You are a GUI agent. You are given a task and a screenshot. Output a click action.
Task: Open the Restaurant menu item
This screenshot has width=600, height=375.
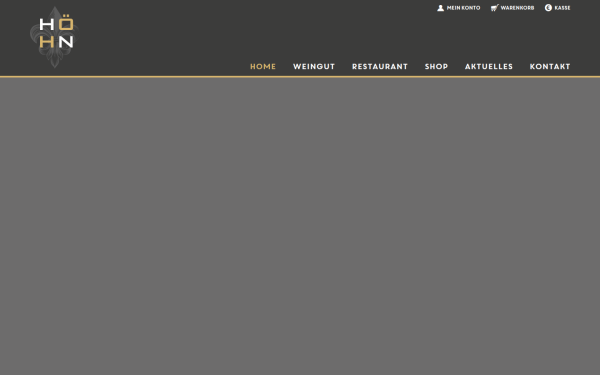coord(380,67)
